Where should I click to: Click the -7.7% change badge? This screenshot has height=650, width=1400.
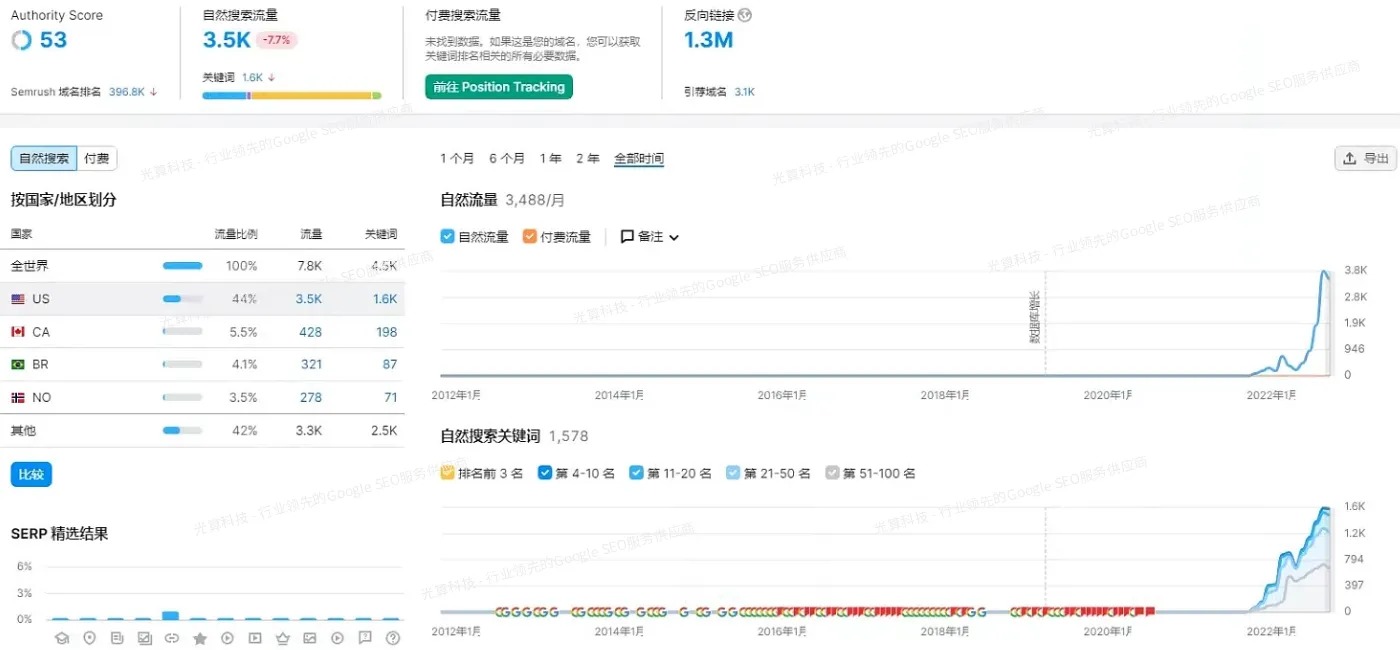pos(277,41)
